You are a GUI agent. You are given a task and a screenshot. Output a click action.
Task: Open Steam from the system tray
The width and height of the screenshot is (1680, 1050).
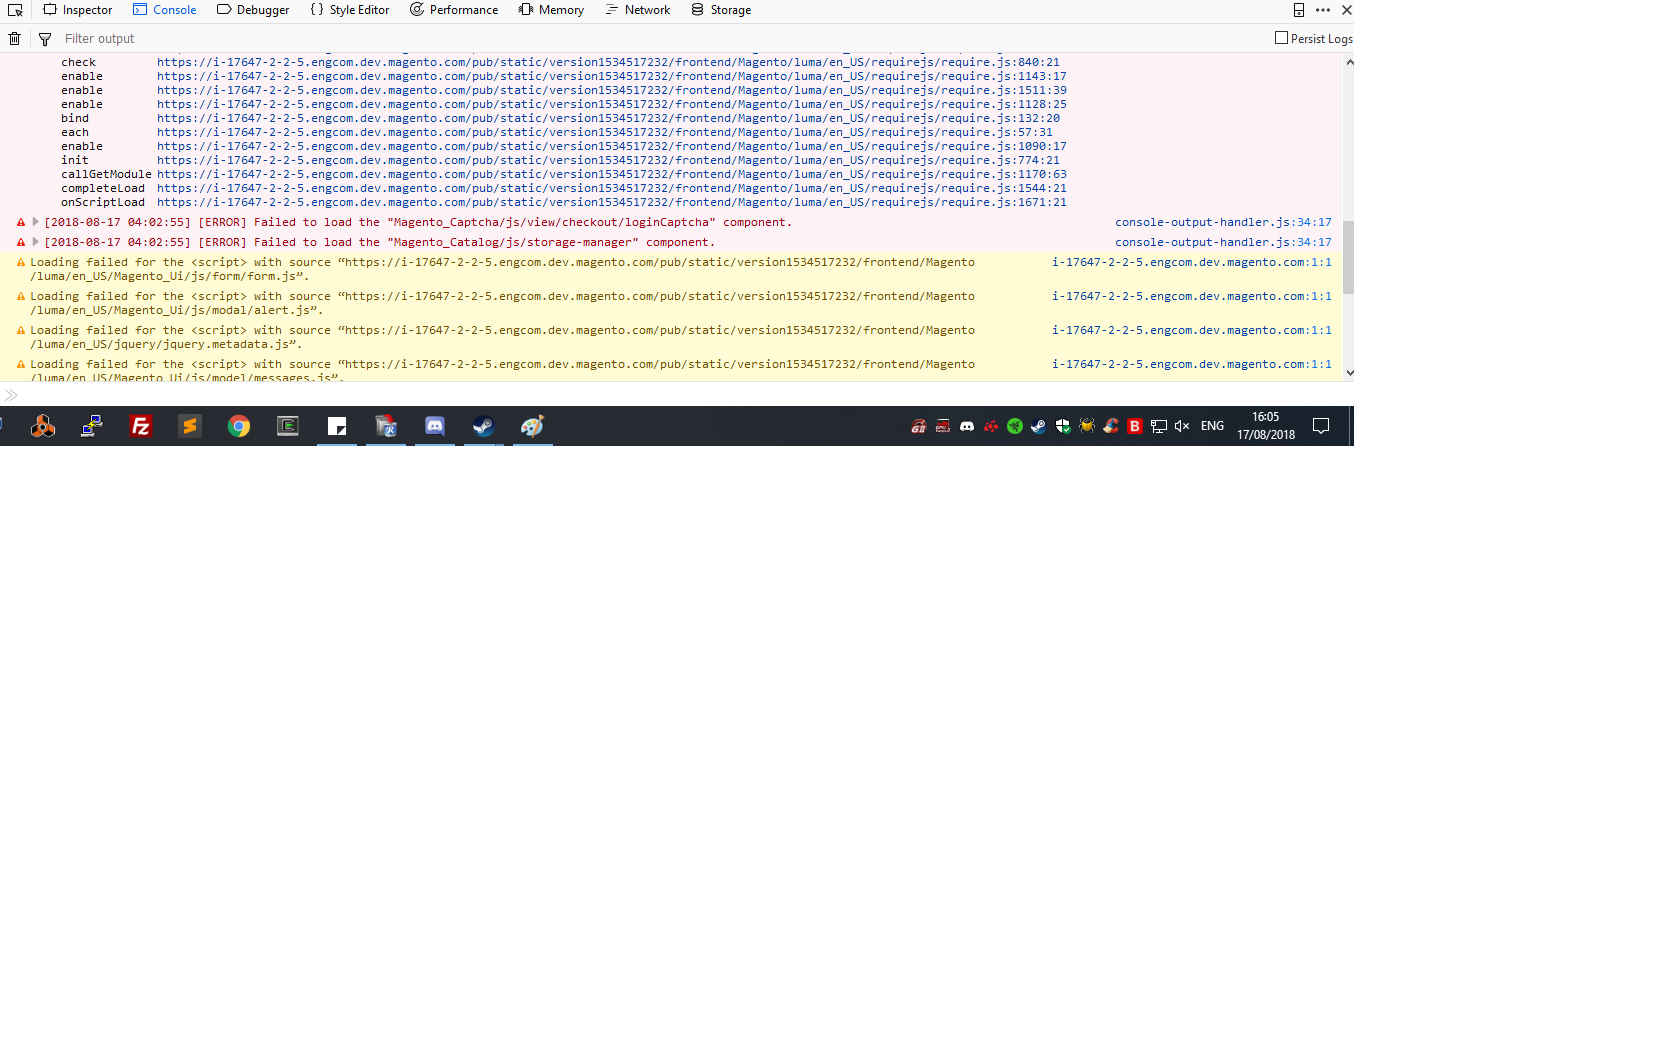coord(1038,426)
